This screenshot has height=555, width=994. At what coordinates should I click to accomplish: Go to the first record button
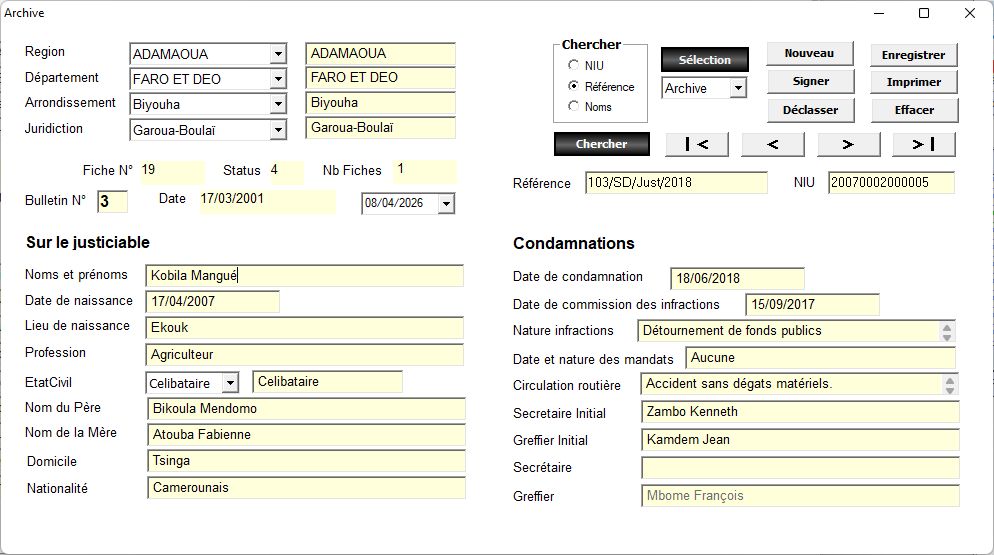697,144
